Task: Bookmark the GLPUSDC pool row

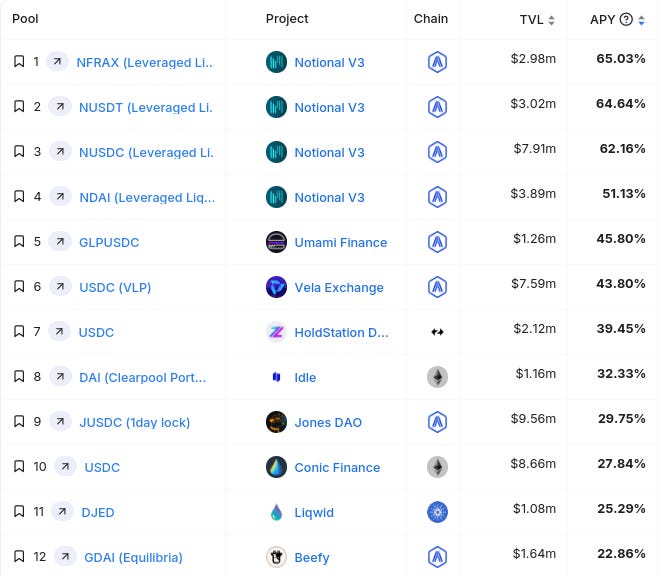Action: tap(19, 241)
